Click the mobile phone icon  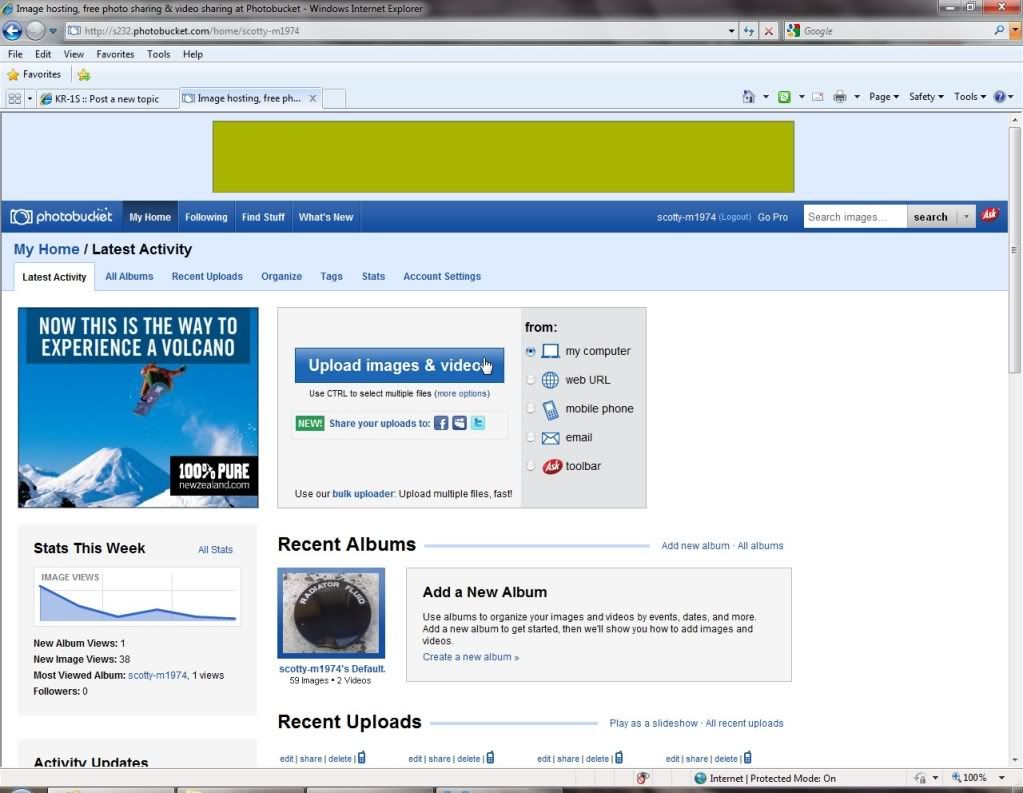click(551, 409)
